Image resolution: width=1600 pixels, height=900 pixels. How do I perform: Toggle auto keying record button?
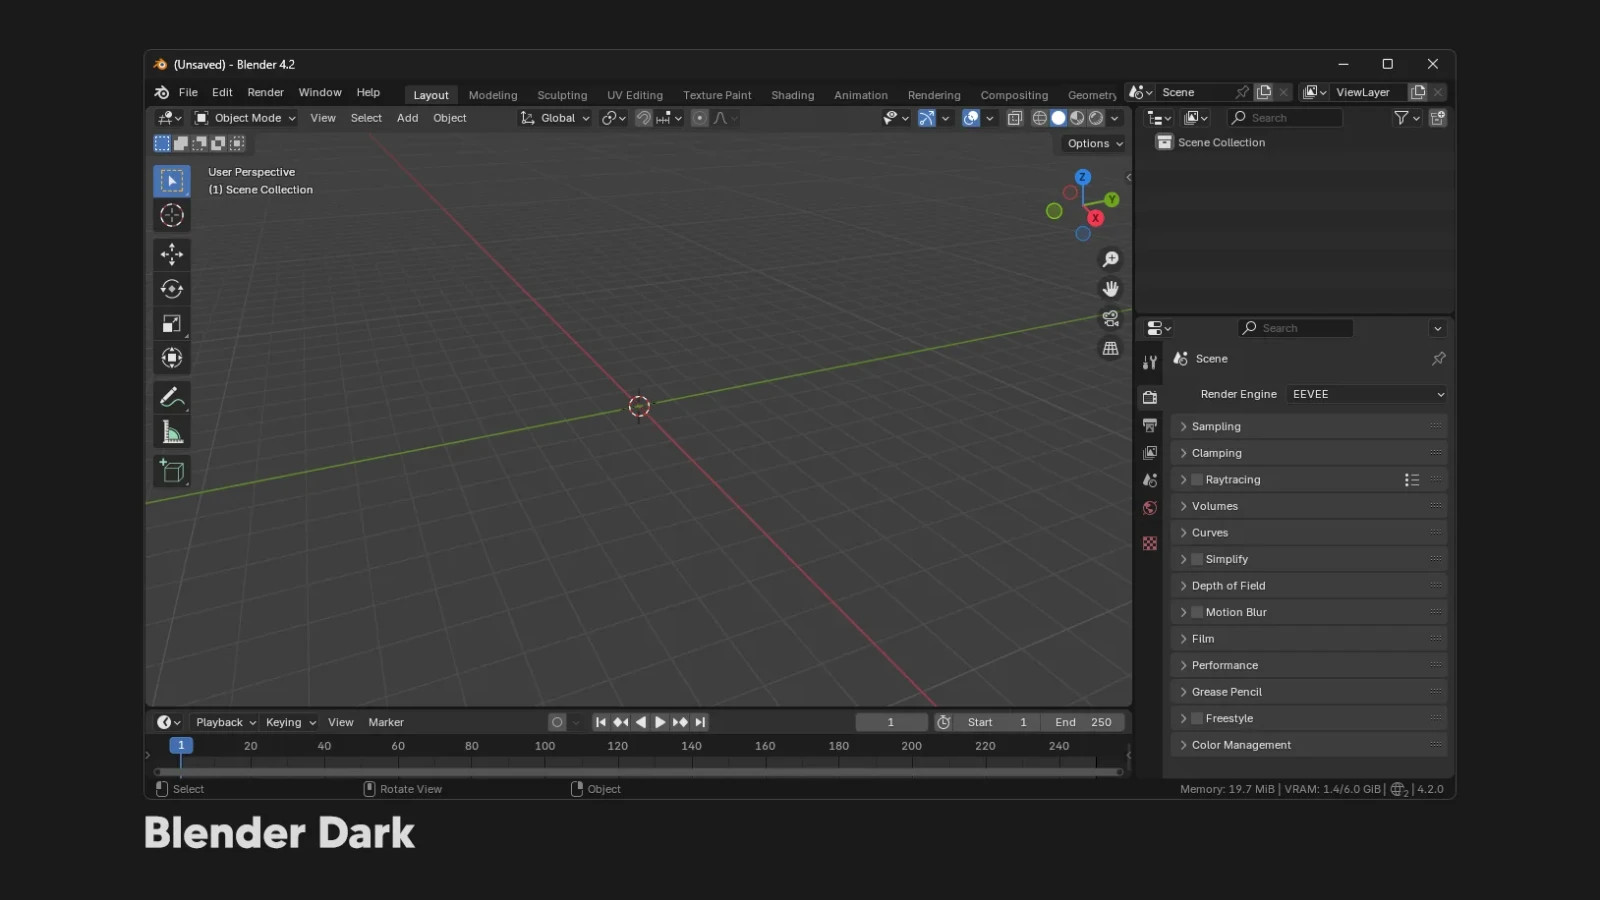pos(557,722)
